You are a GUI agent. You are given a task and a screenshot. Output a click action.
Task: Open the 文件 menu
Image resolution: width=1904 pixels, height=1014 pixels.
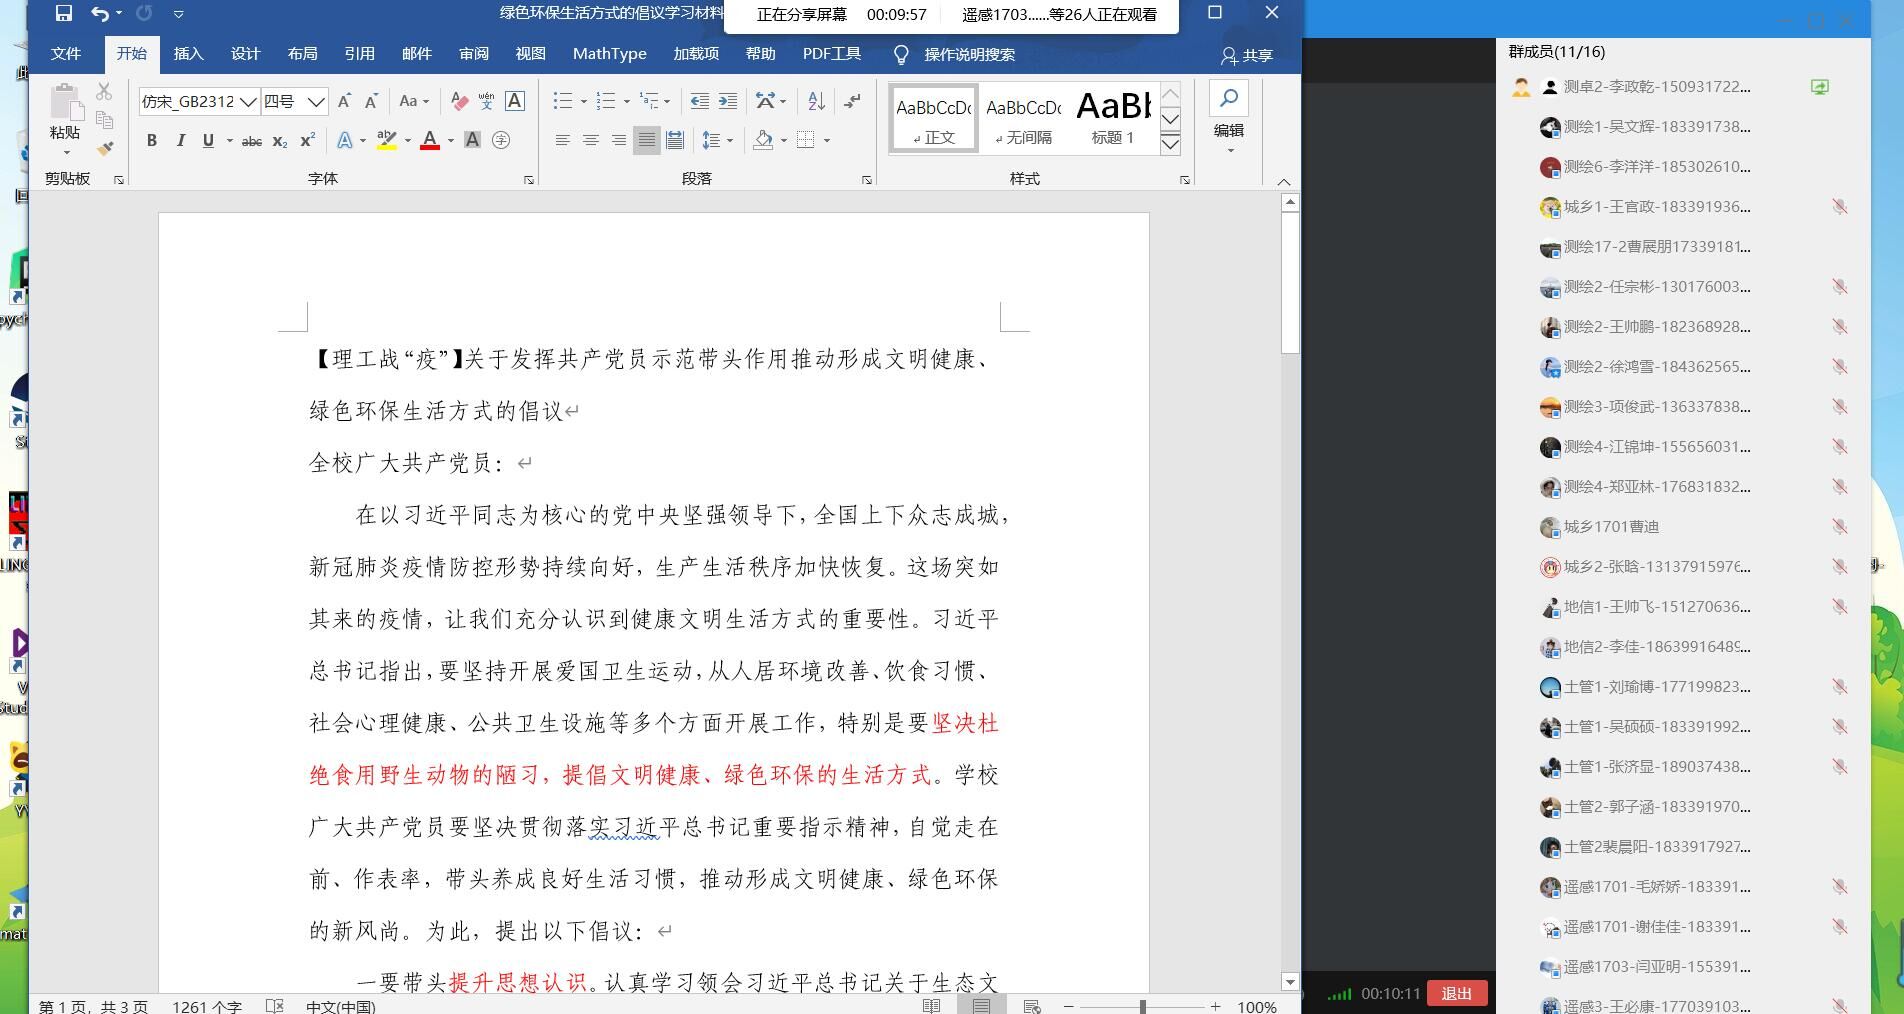pos(66,54)
